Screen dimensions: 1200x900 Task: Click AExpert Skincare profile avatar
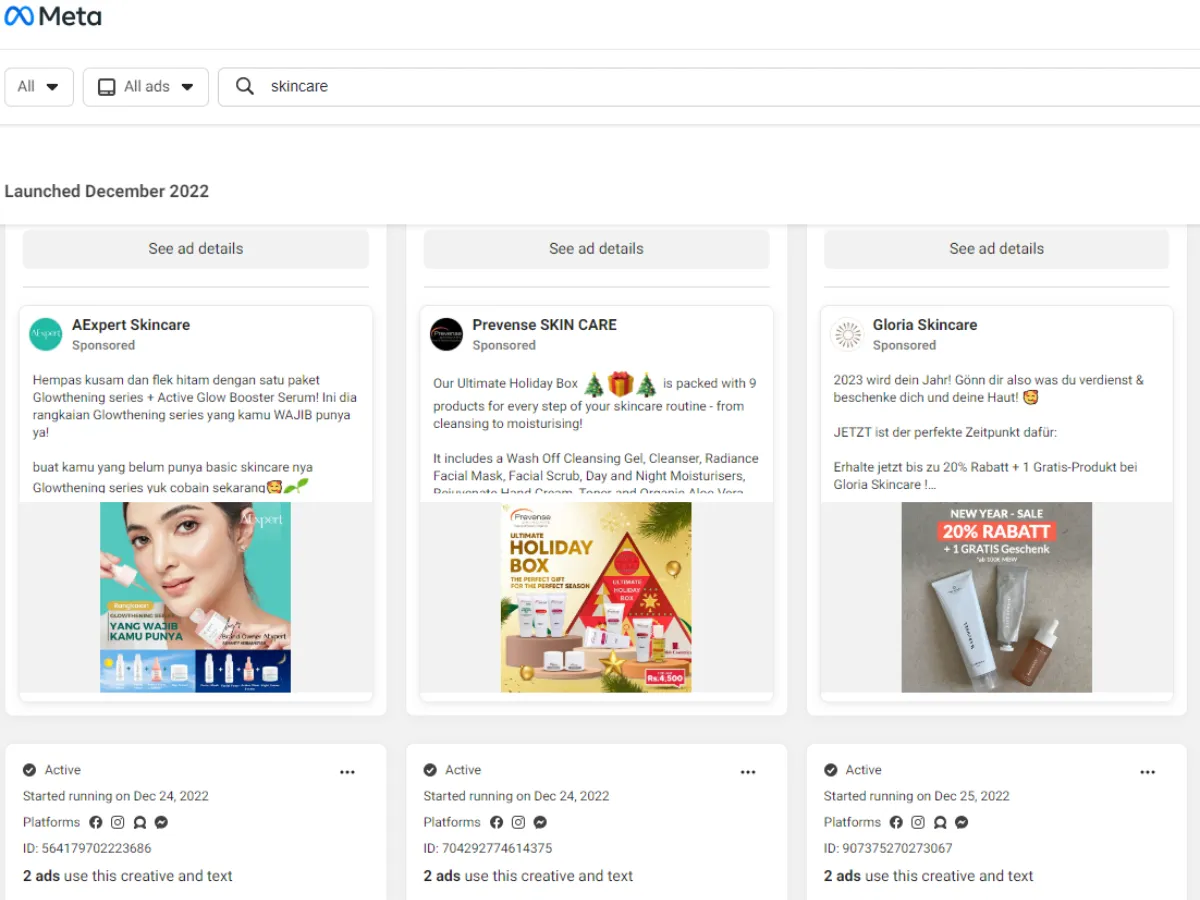pos(46,334)
